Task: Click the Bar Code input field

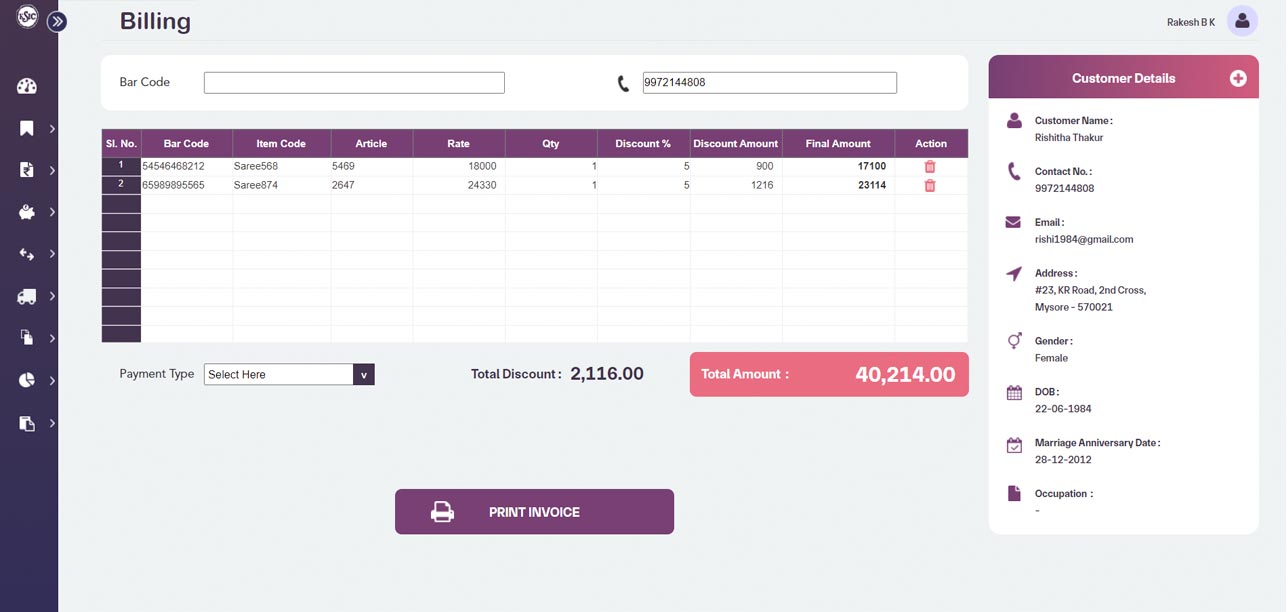Action: pos(354,83)
